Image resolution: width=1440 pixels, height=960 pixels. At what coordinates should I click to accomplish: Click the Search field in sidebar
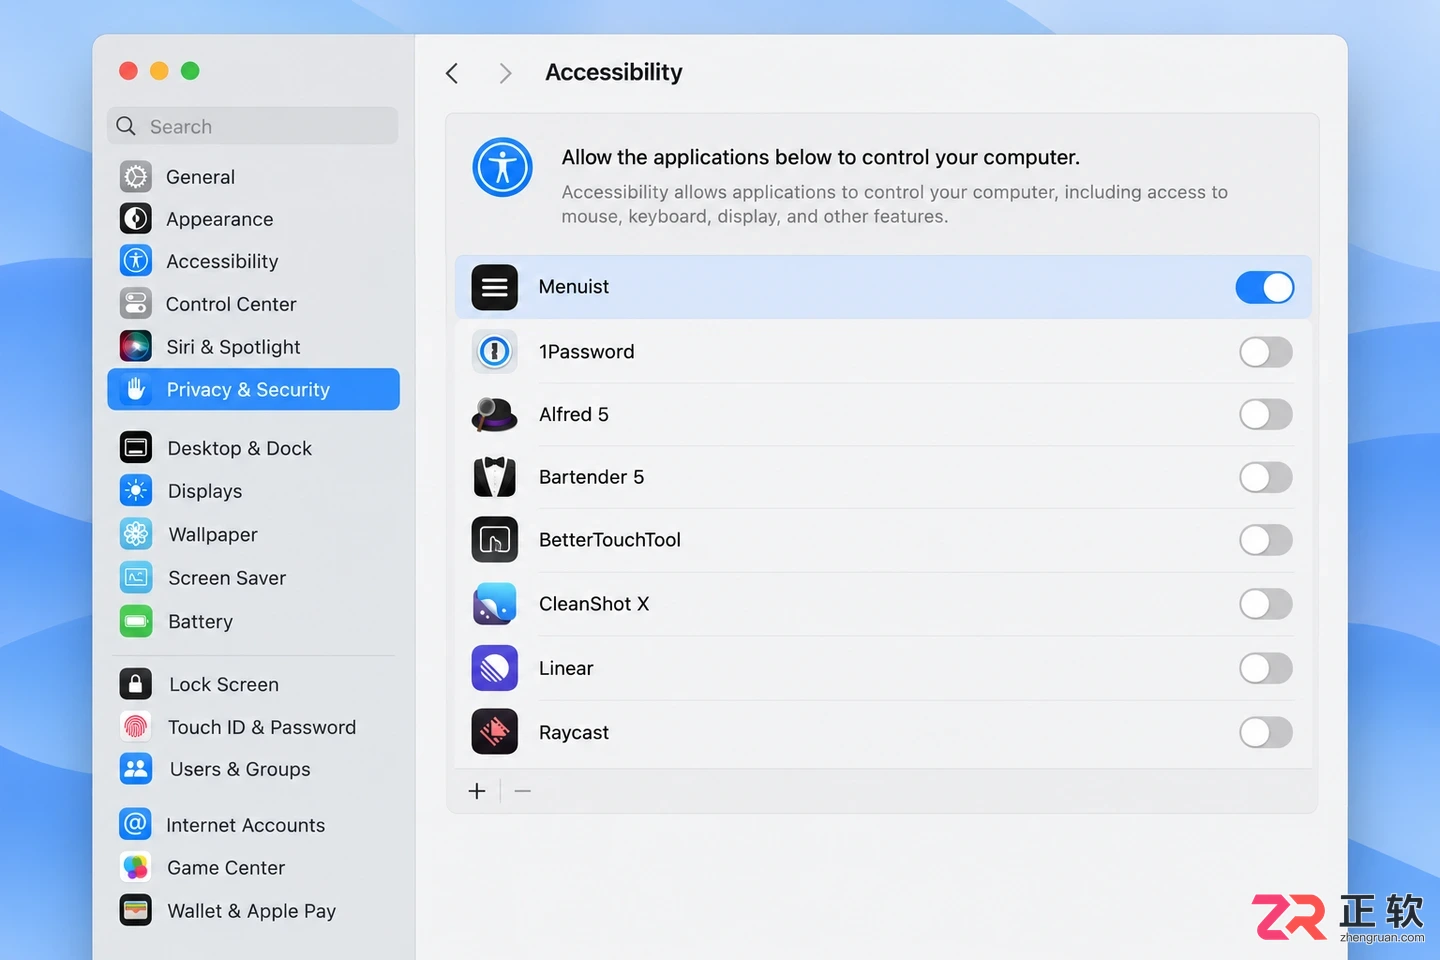[253, 126]
